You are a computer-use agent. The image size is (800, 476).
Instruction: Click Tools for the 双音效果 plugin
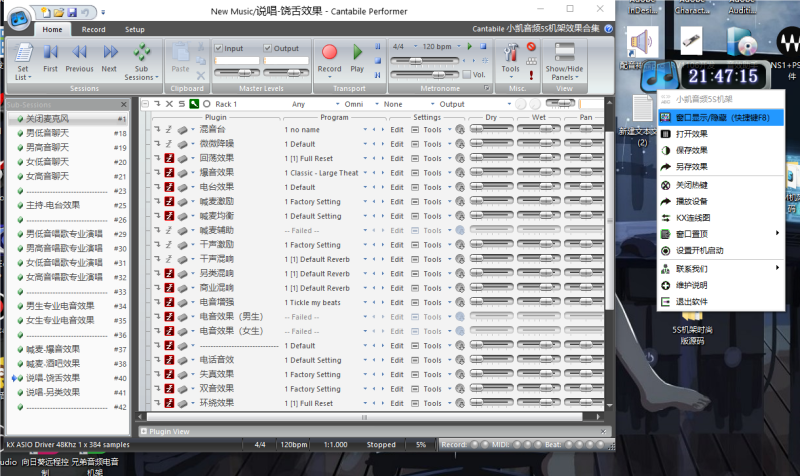pos(432,389)
